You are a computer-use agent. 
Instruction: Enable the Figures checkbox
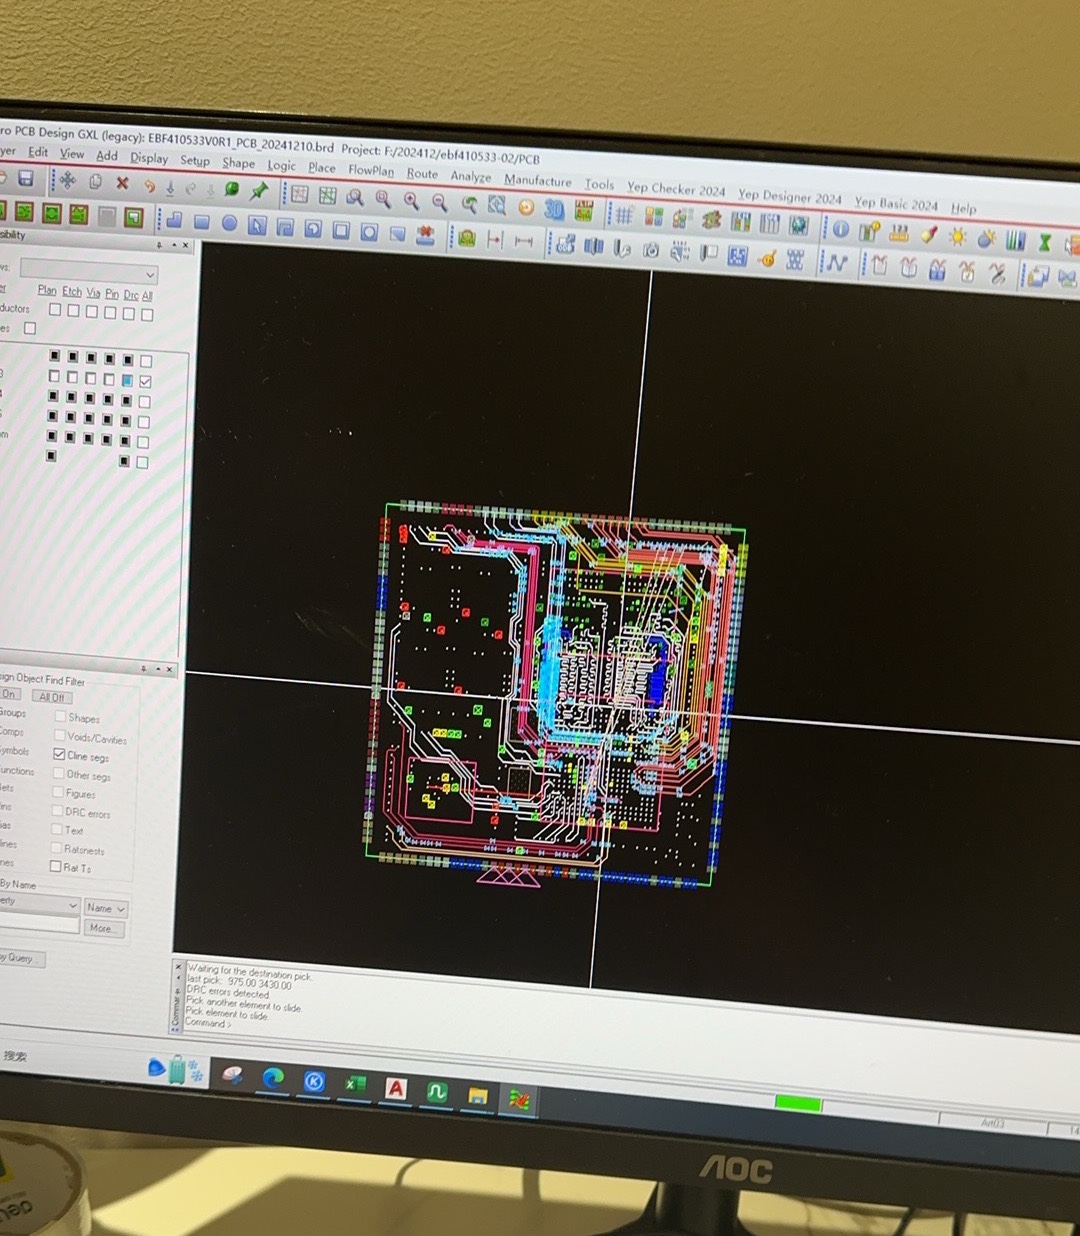pos(58,792)
